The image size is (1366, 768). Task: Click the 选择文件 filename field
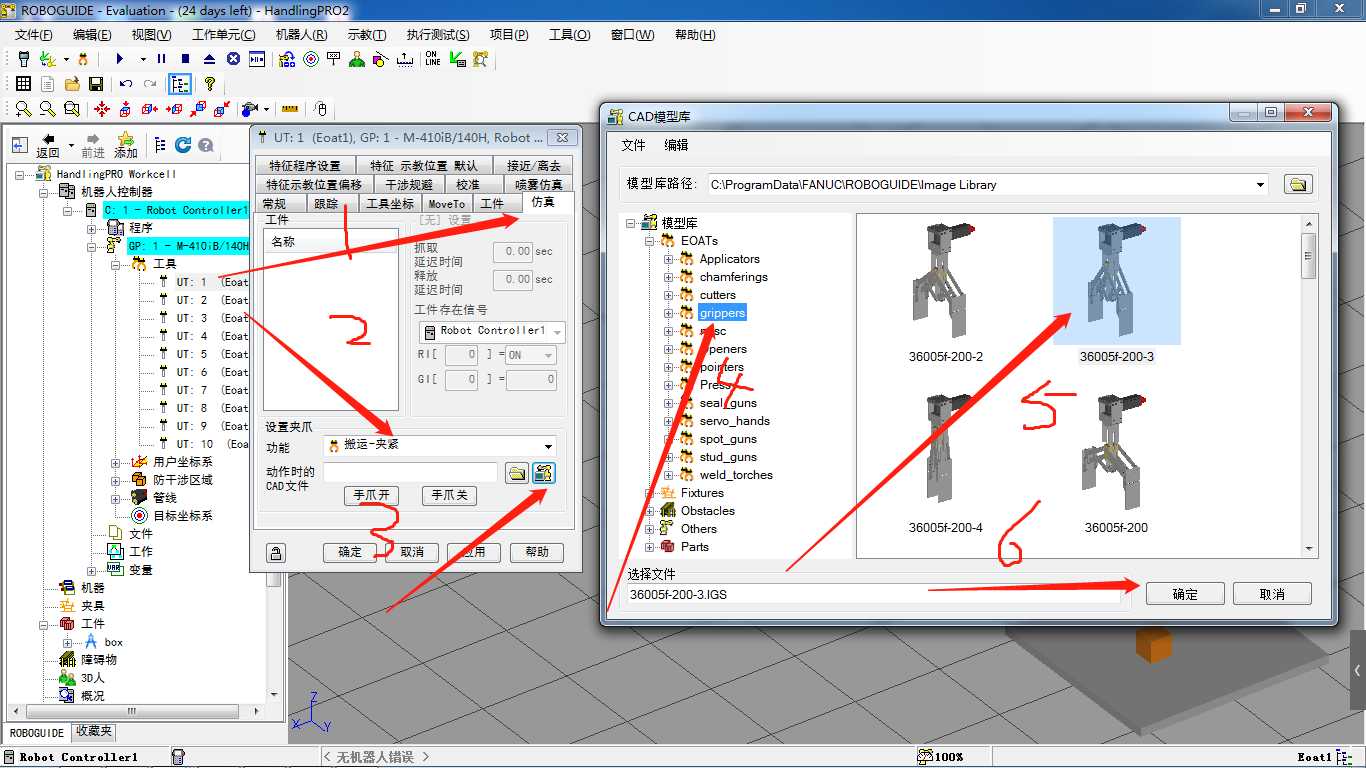pyautogui.click(x=872, y=594)
